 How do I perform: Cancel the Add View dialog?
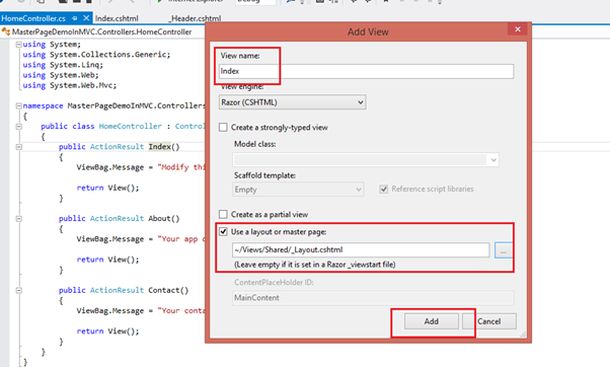(x=489, y=321)
